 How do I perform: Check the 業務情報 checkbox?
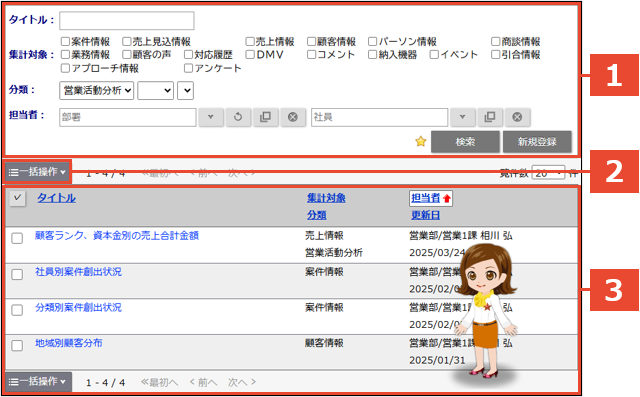(65, 54)
